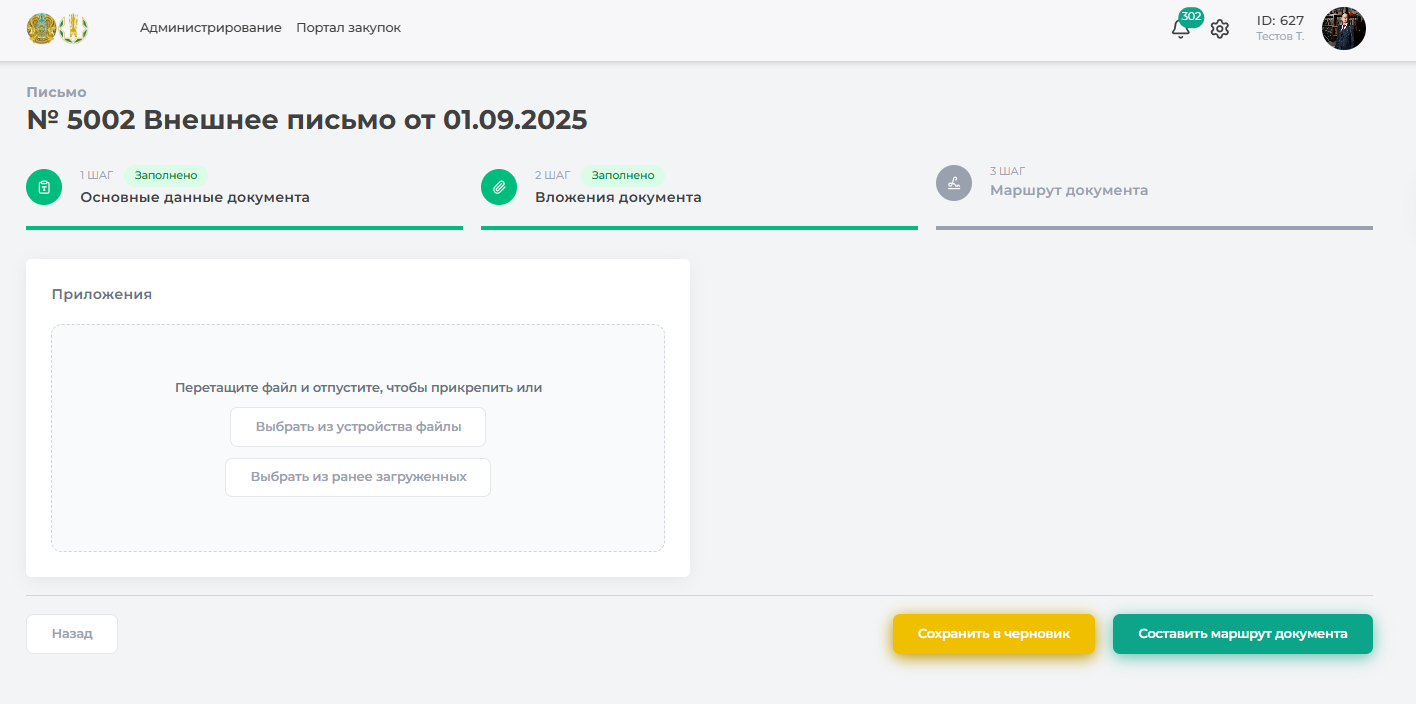The width and height of the screenshot is (1416, 704).
Task: Click the 302 notification count badge
Action: tap(1191, 16)
